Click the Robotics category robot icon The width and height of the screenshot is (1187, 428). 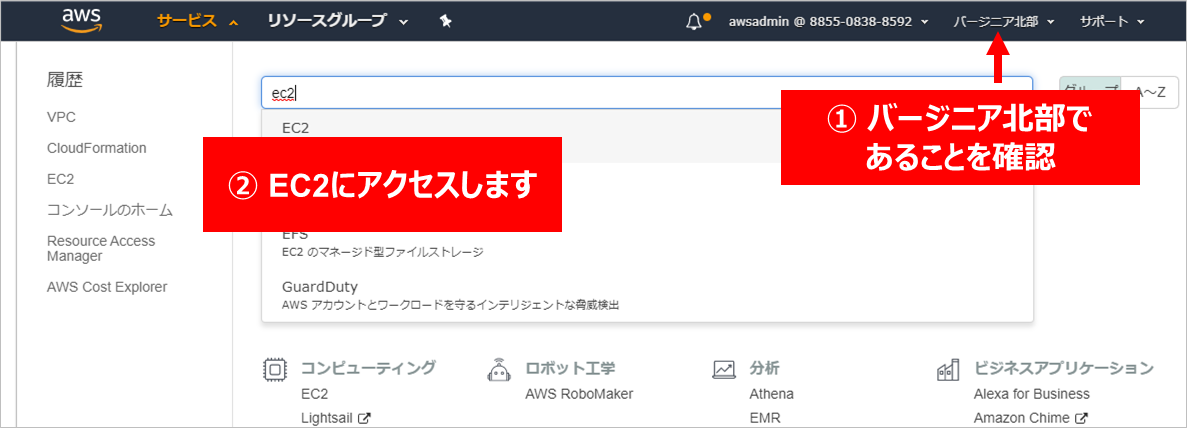tap(499, 369)
